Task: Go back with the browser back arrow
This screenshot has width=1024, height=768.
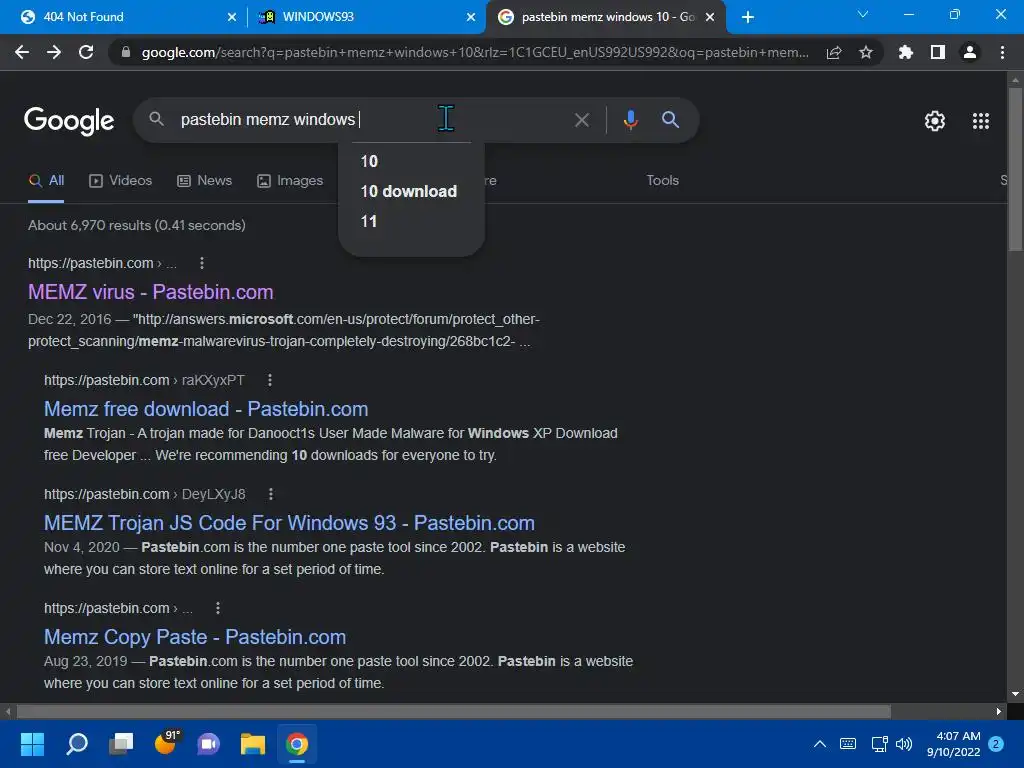Action: point(22,52)
